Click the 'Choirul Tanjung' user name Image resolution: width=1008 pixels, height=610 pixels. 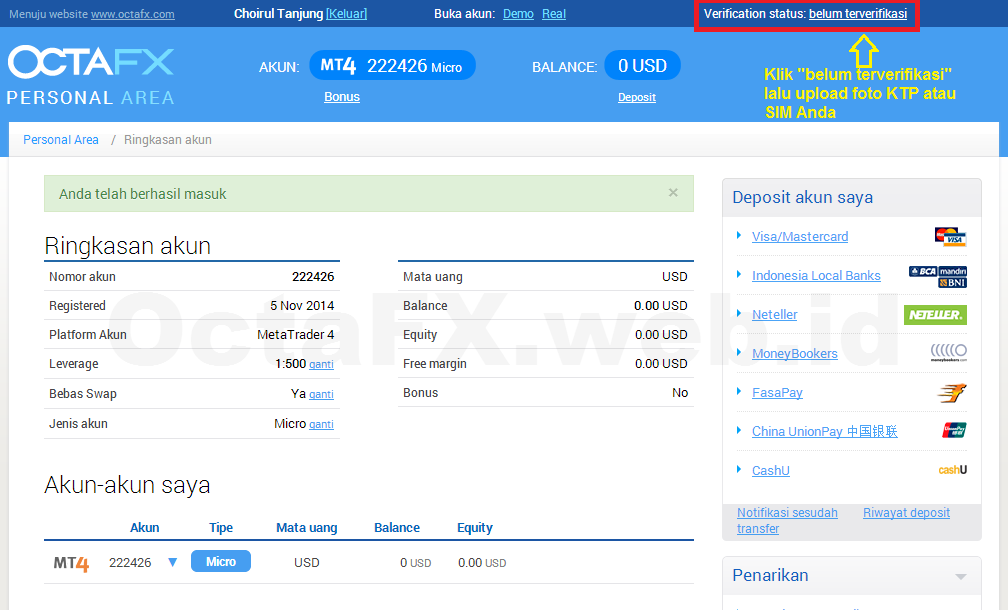coord(278,13)
